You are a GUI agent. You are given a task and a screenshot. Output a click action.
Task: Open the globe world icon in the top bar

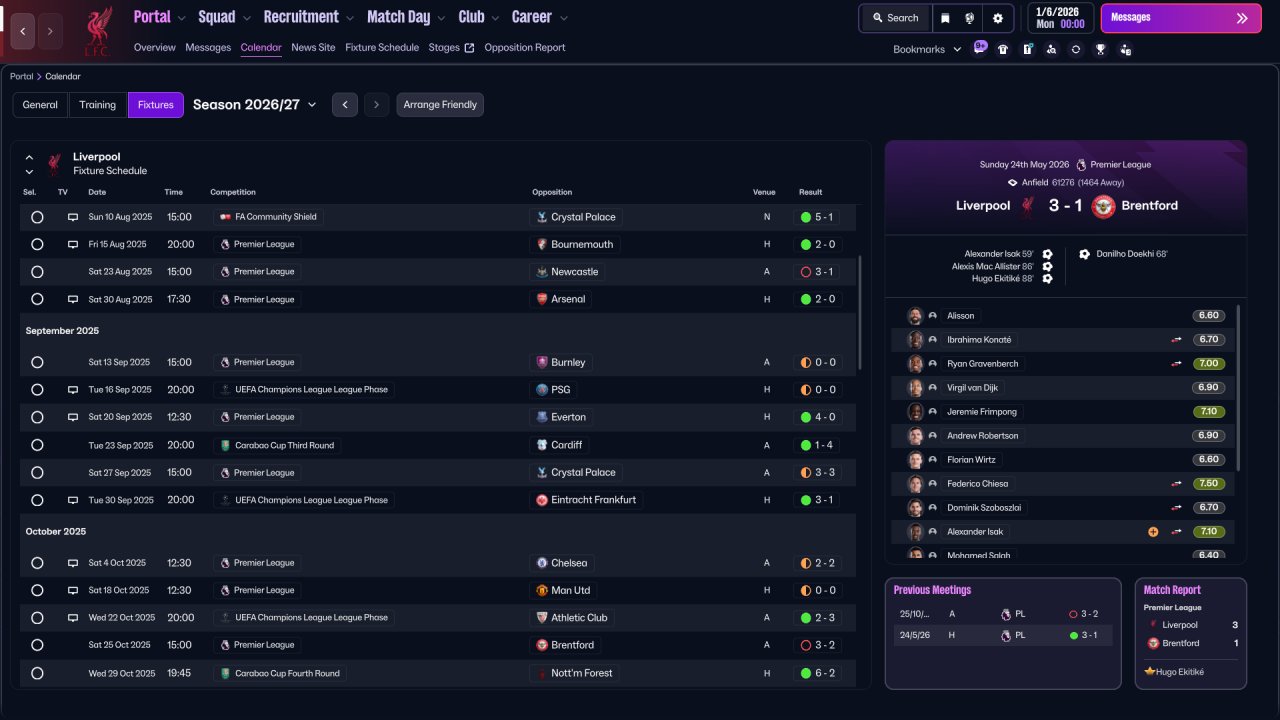(x=970, y=18)
